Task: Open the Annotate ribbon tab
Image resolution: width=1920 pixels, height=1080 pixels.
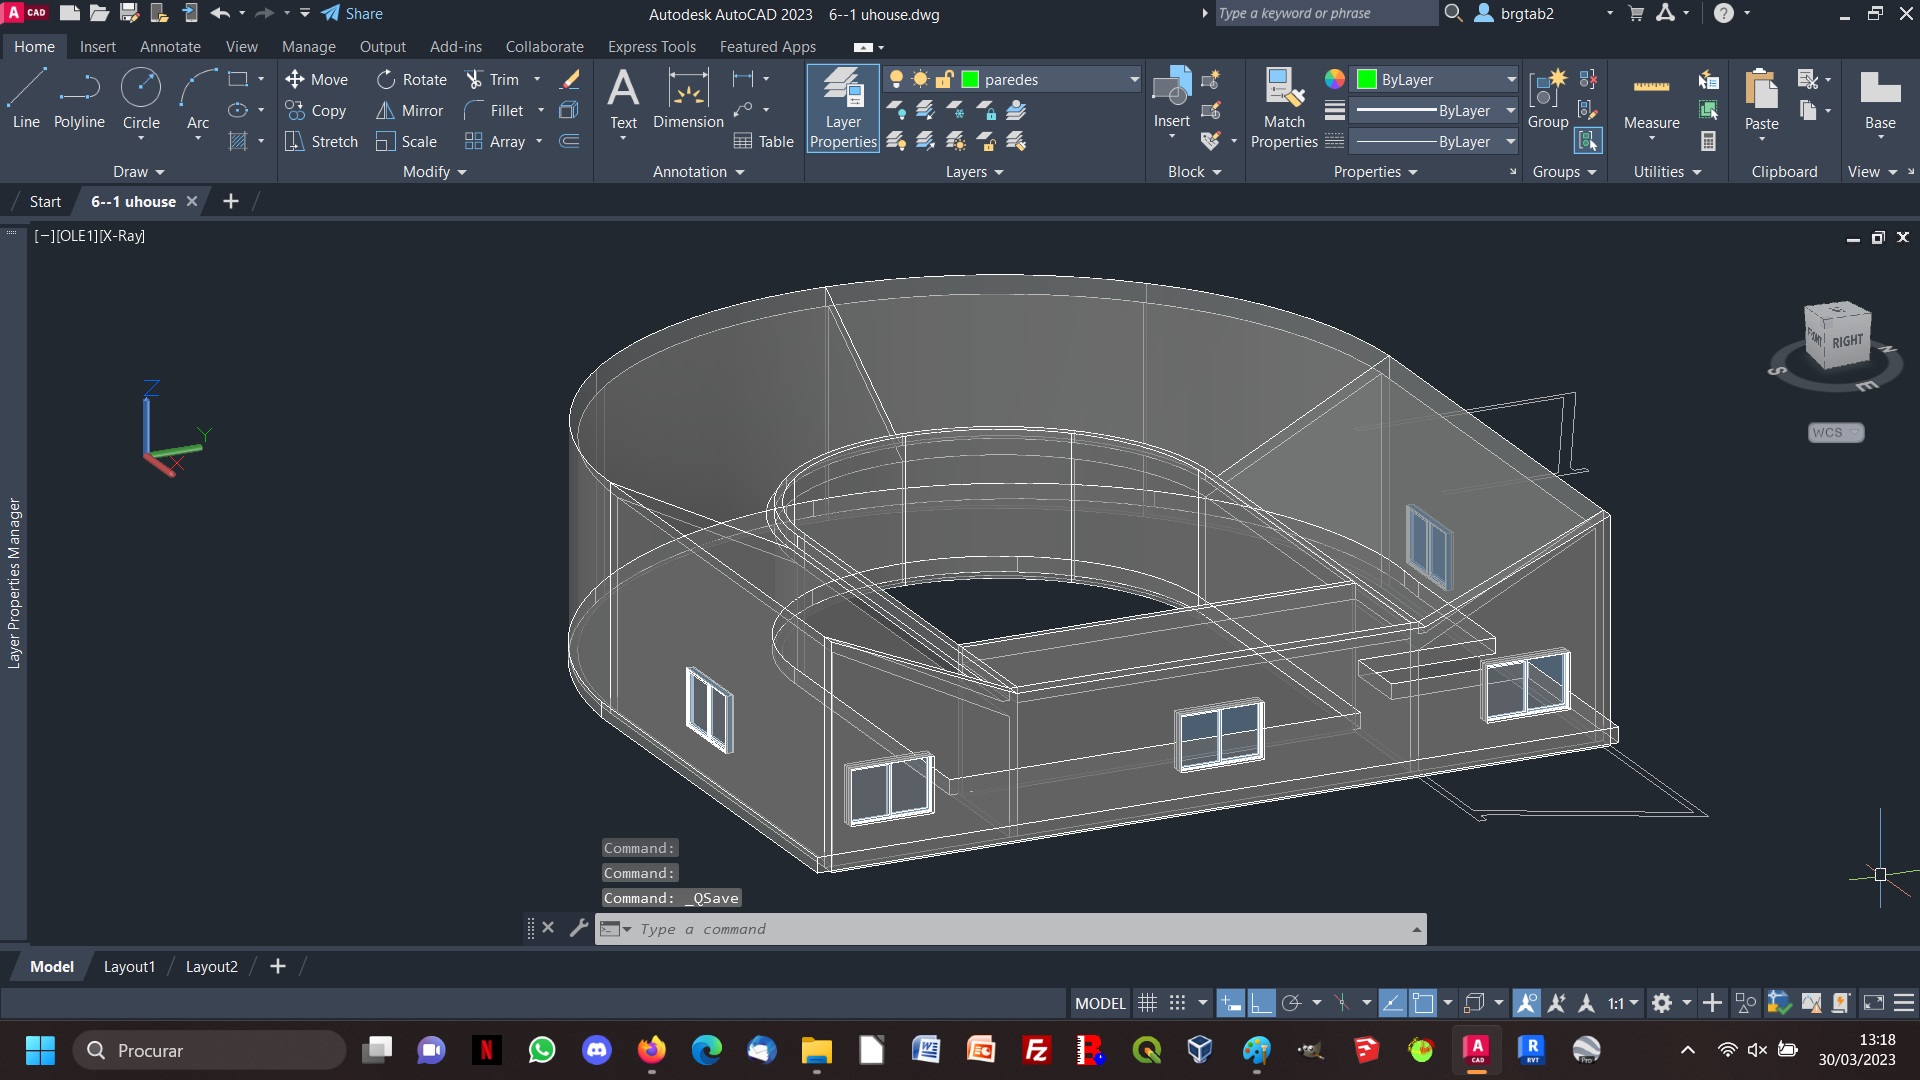Action: click(170, 46)
